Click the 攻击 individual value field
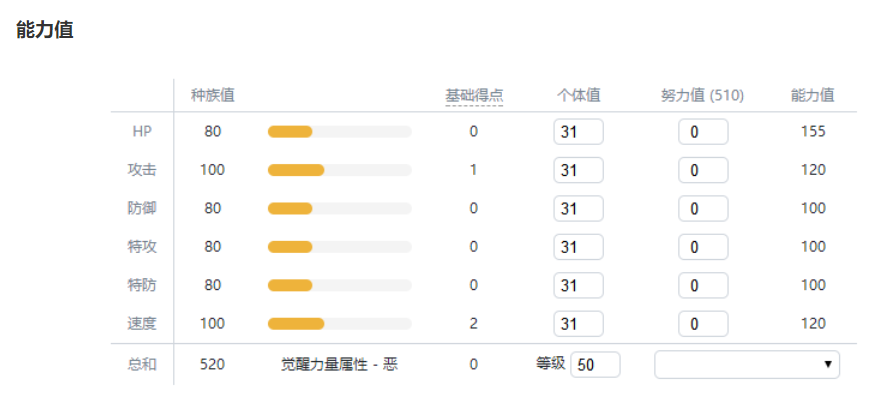Screen dimensions: 880x409 coord(578,170)
